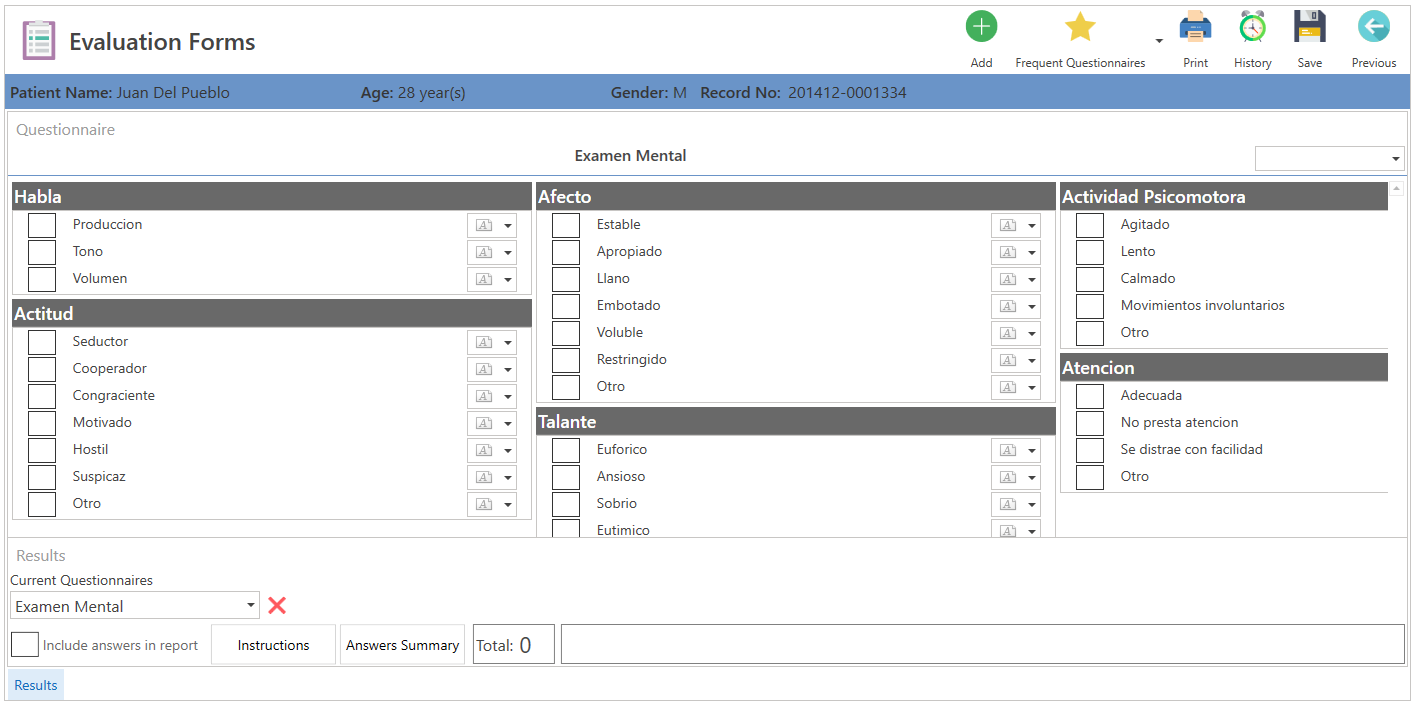The width and height of the screenshot is (1417, 705).
Task: Click the Save diskette icon
Action: tap(1310, 25)
